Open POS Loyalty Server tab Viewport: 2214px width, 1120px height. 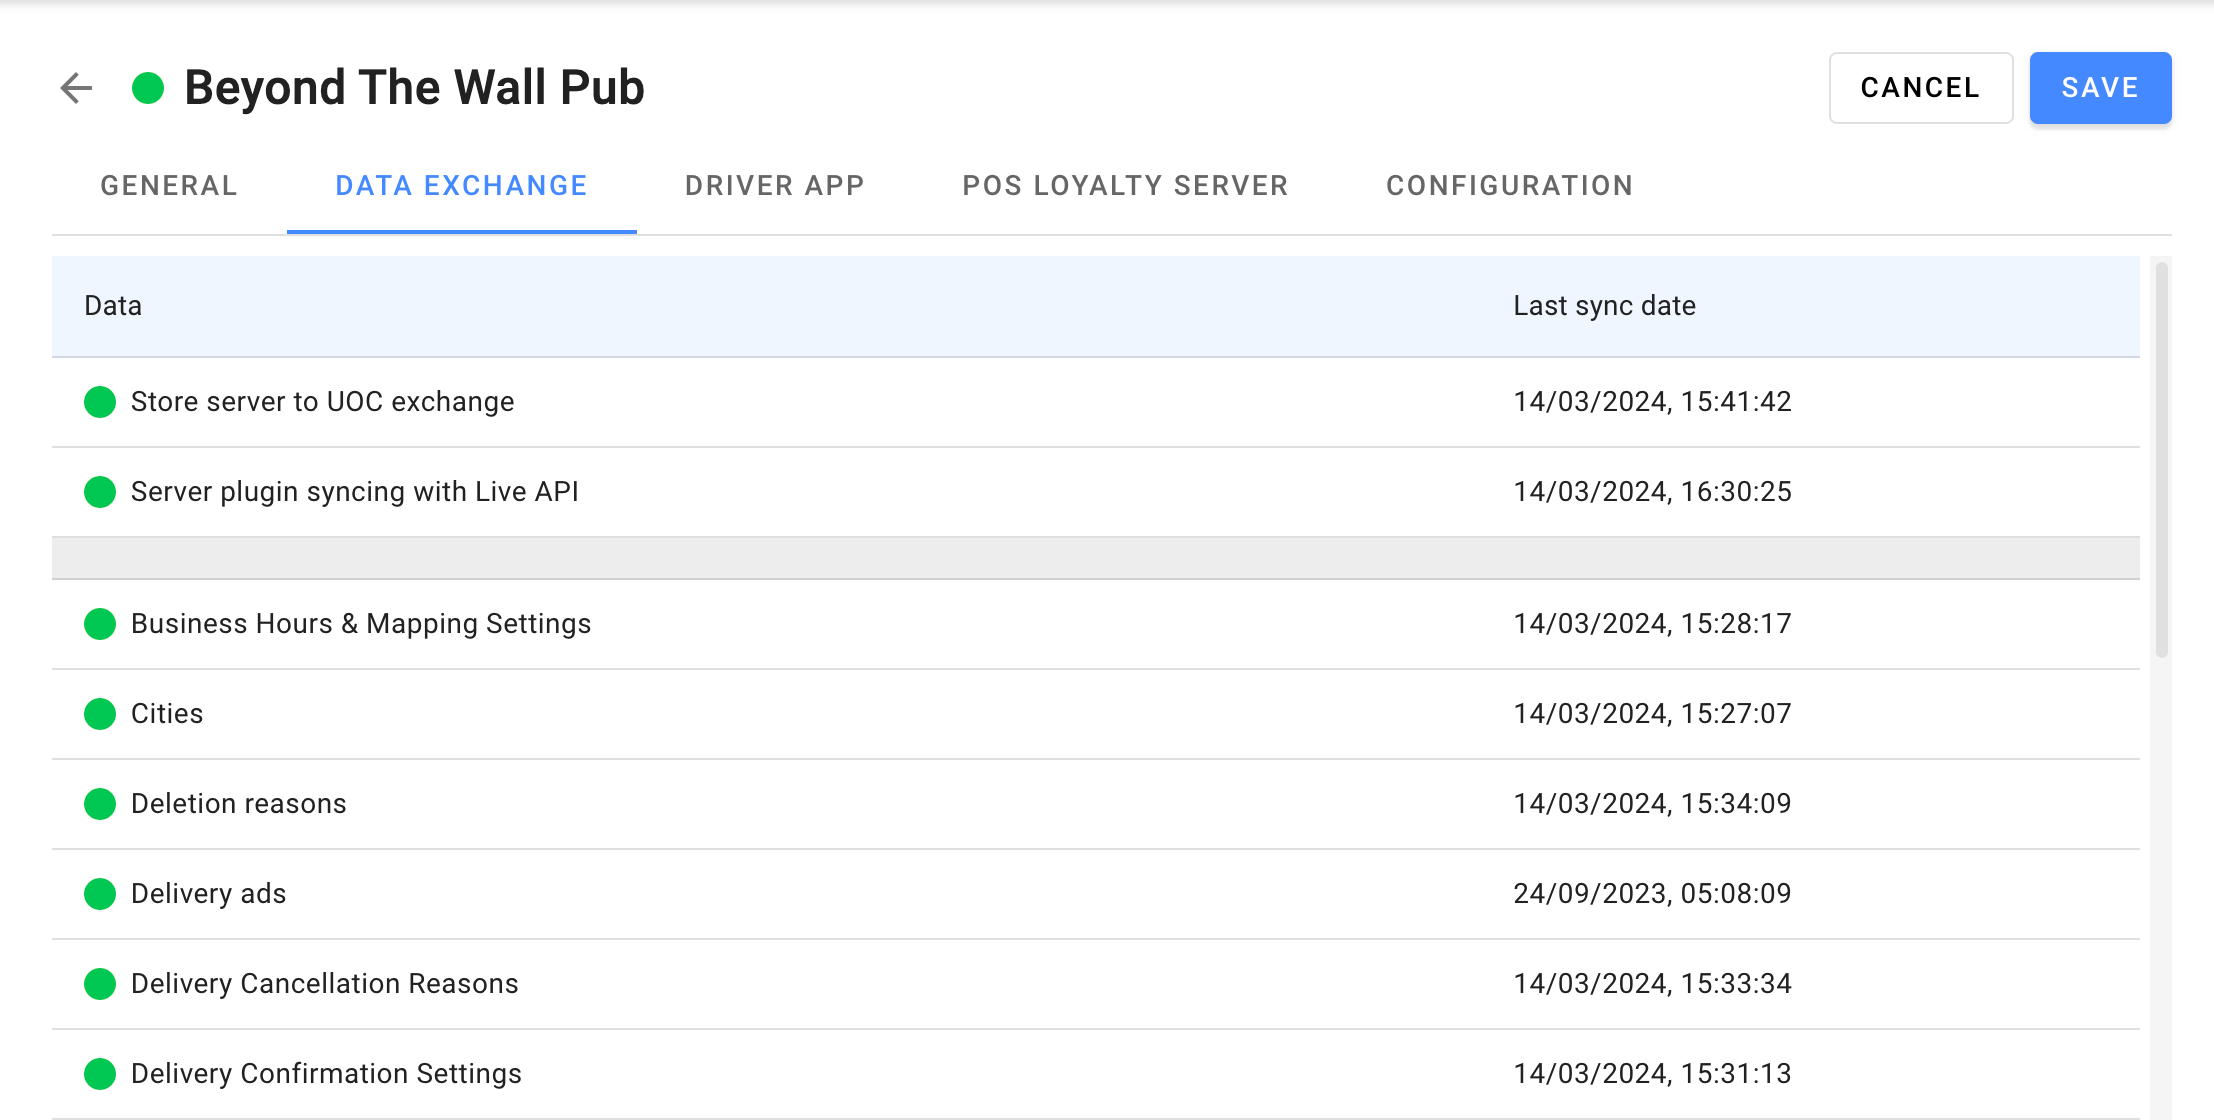click(x=1125, y=186)
